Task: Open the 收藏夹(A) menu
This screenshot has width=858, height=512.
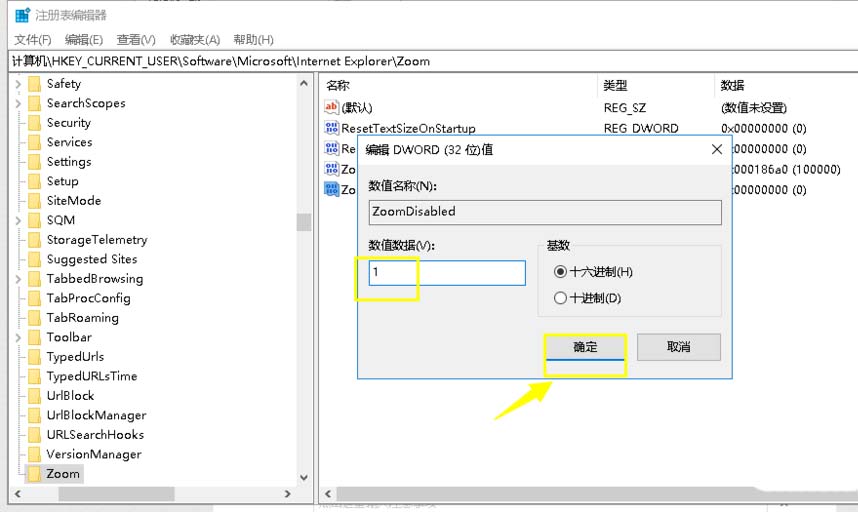Action: click(x=195, y=40)
